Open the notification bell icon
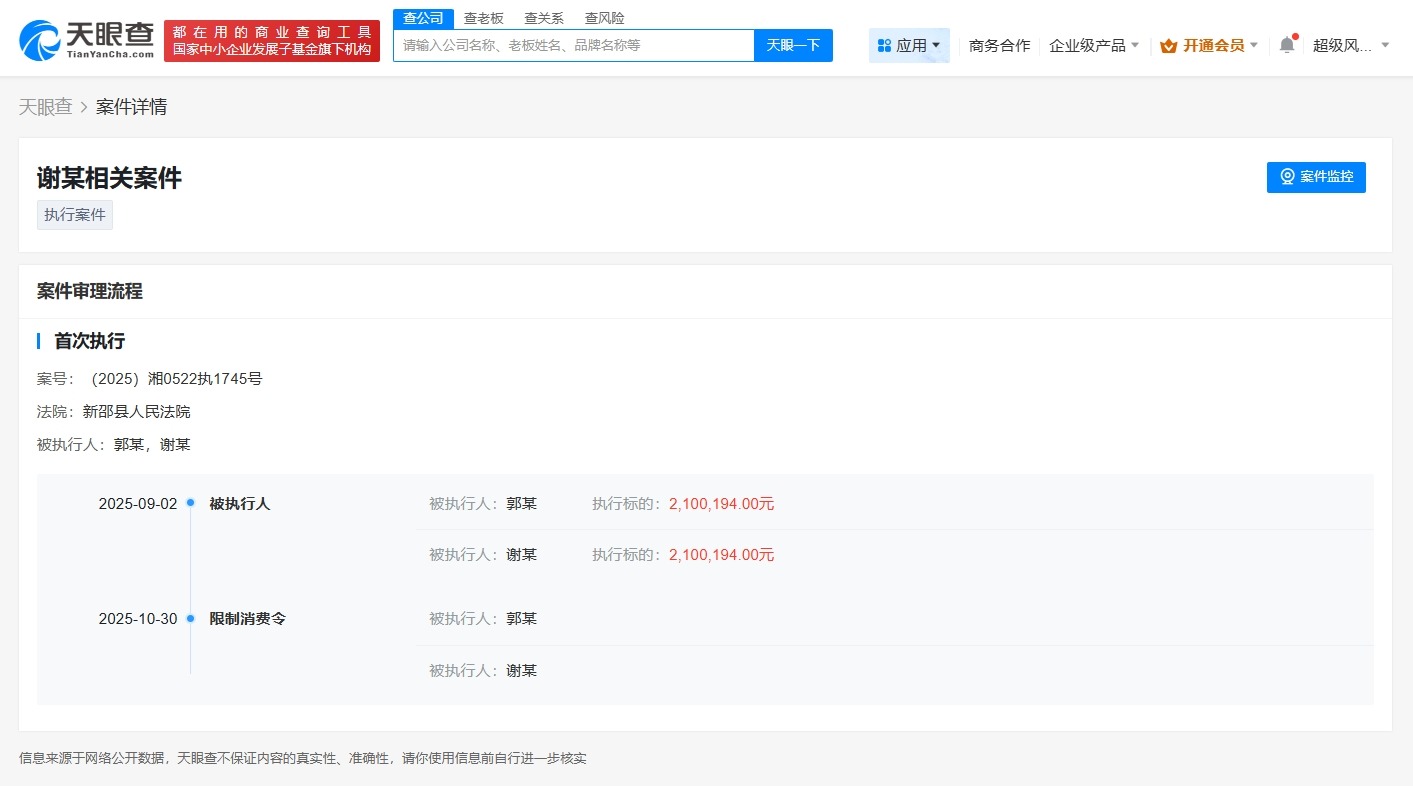This screenshot has height=786, width=1413. tap(1286, 45)
